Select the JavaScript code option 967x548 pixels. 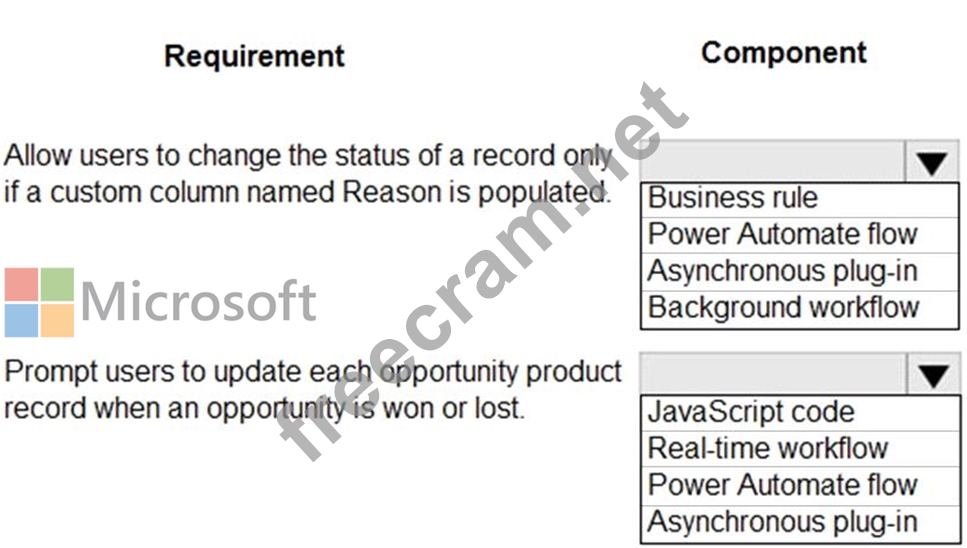pyautogui.click(x=750, y=412)
